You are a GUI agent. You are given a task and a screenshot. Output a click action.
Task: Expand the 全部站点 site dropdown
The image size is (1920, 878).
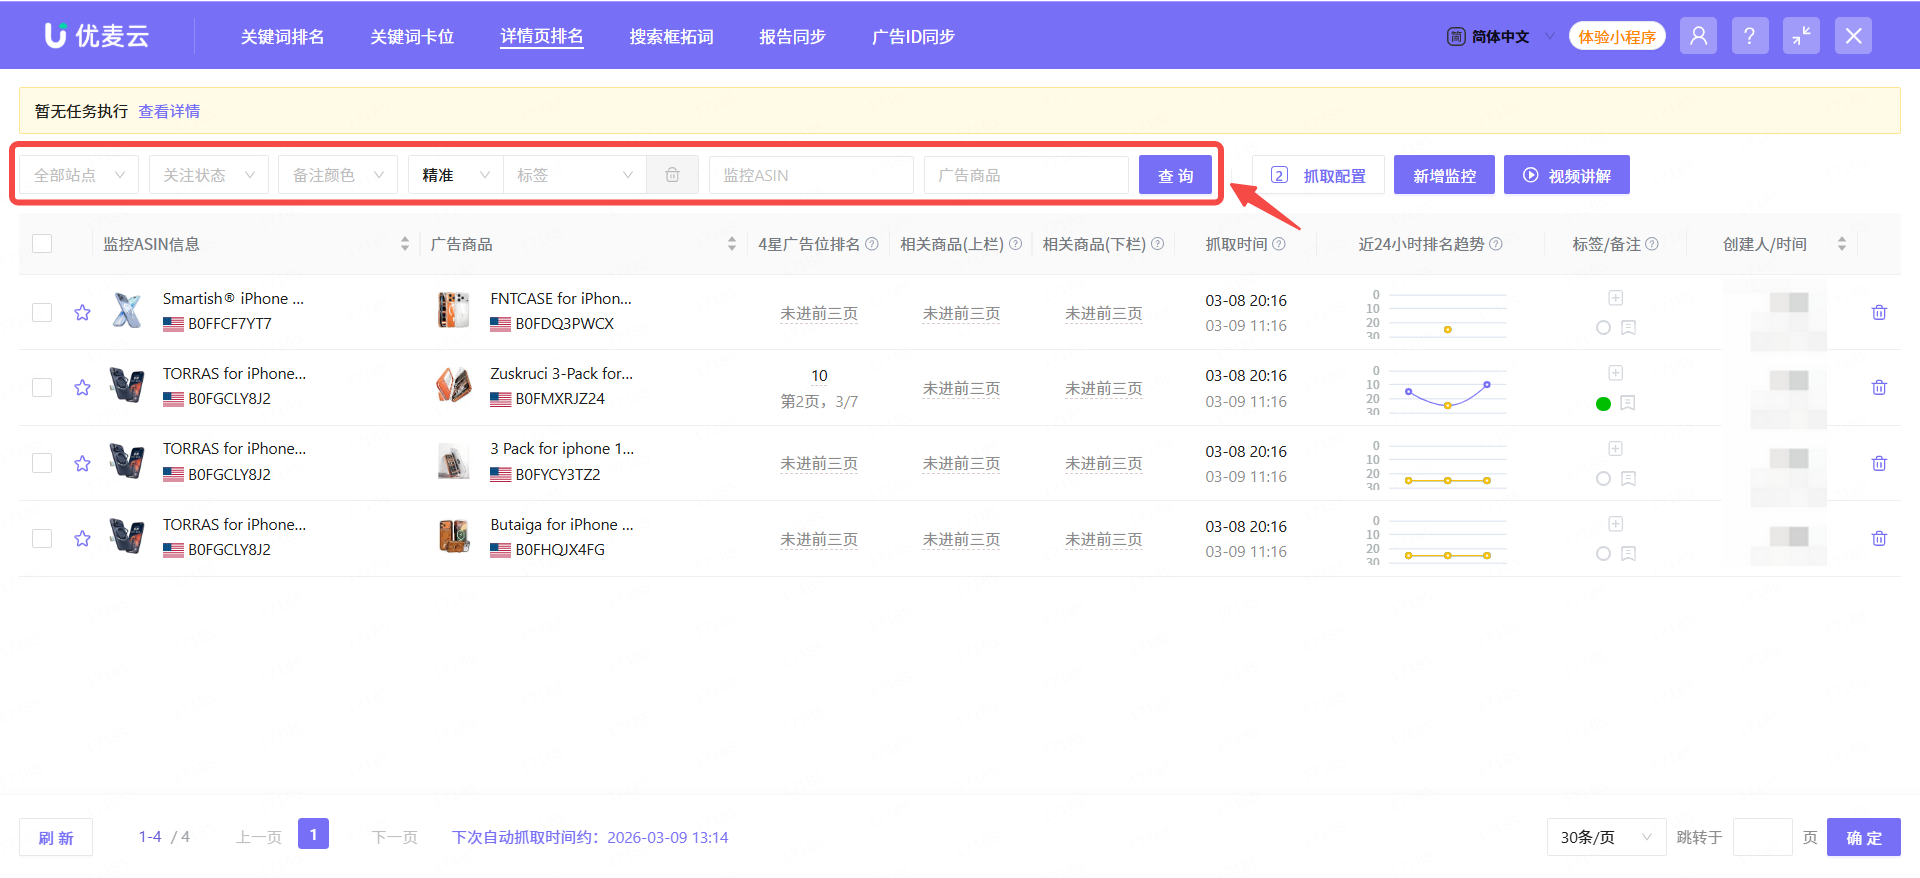pyautogui.click(x=79, y=175)
